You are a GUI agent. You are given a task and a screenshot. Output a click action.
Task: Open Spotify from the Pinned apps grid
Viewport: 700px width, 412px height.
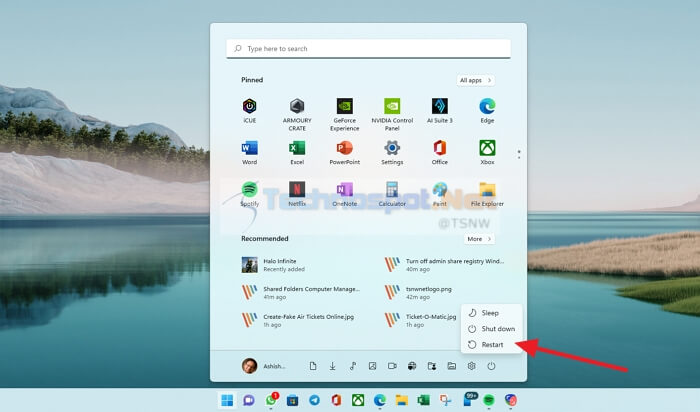coord(250,194)
